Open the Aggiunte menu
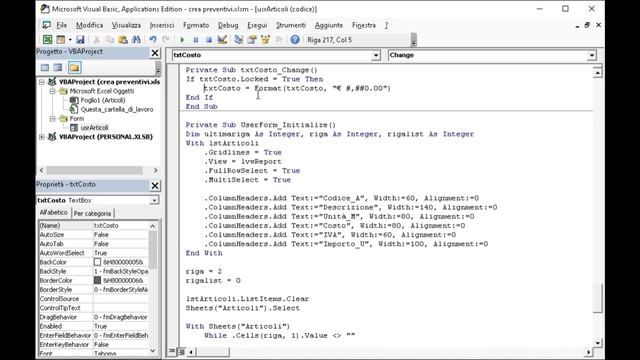This screenshot has height=360, width=640. (x=329, y=25)
